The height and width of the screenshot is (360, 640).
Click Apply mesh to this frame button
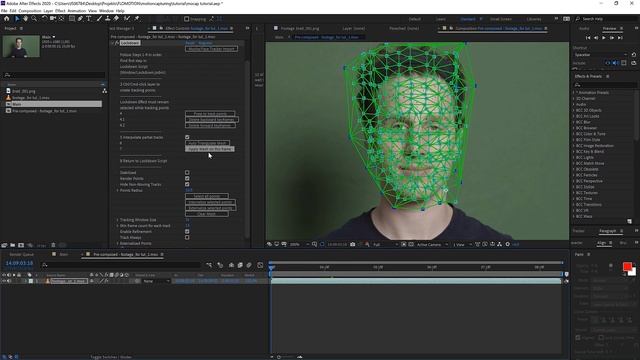tap(210, 149)
